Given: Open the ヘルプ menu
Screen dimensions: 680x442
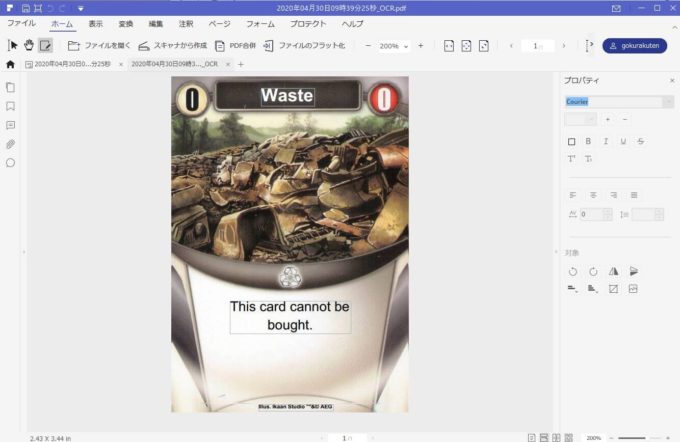Looking at the screenshot, I should point(352,24).
